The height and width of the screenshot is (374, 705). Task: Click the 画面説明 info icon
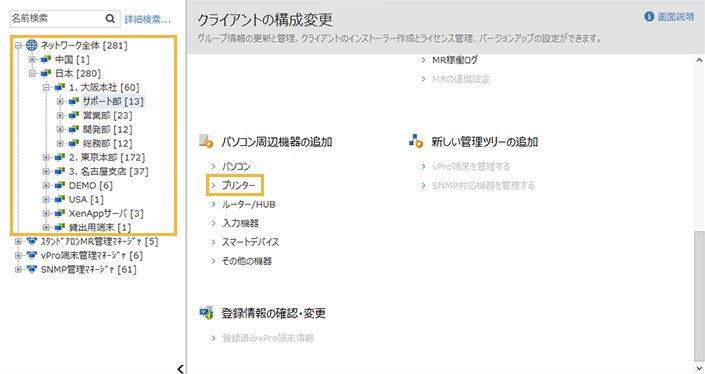click(649, 17)
